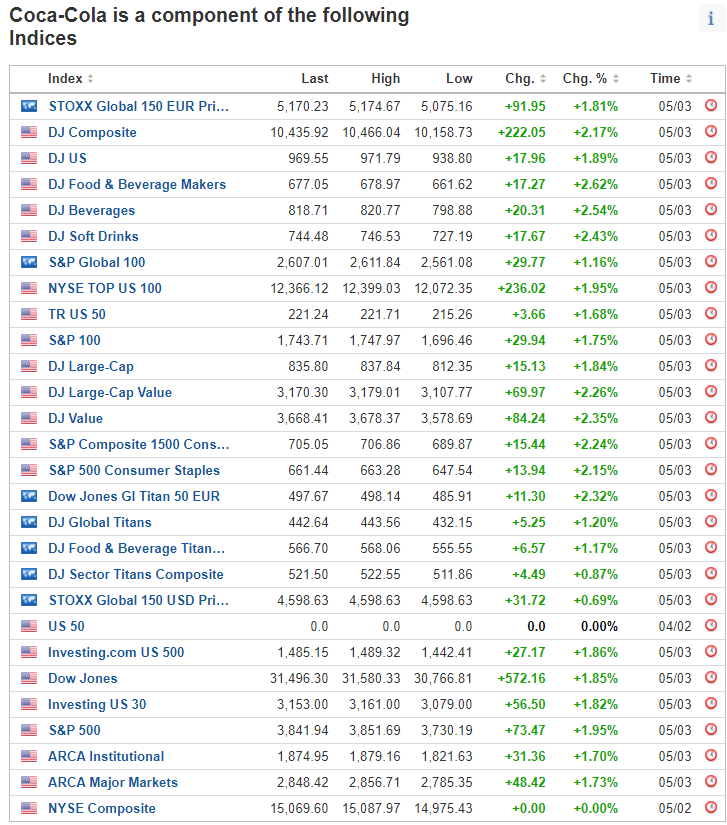
Task: Sort the table by Time column
Action: tap(671, 79)
